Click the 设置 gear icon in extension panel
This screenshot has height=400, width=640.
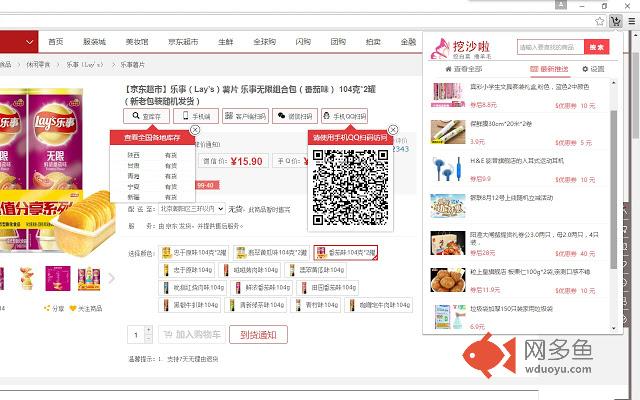coord(585,69)
